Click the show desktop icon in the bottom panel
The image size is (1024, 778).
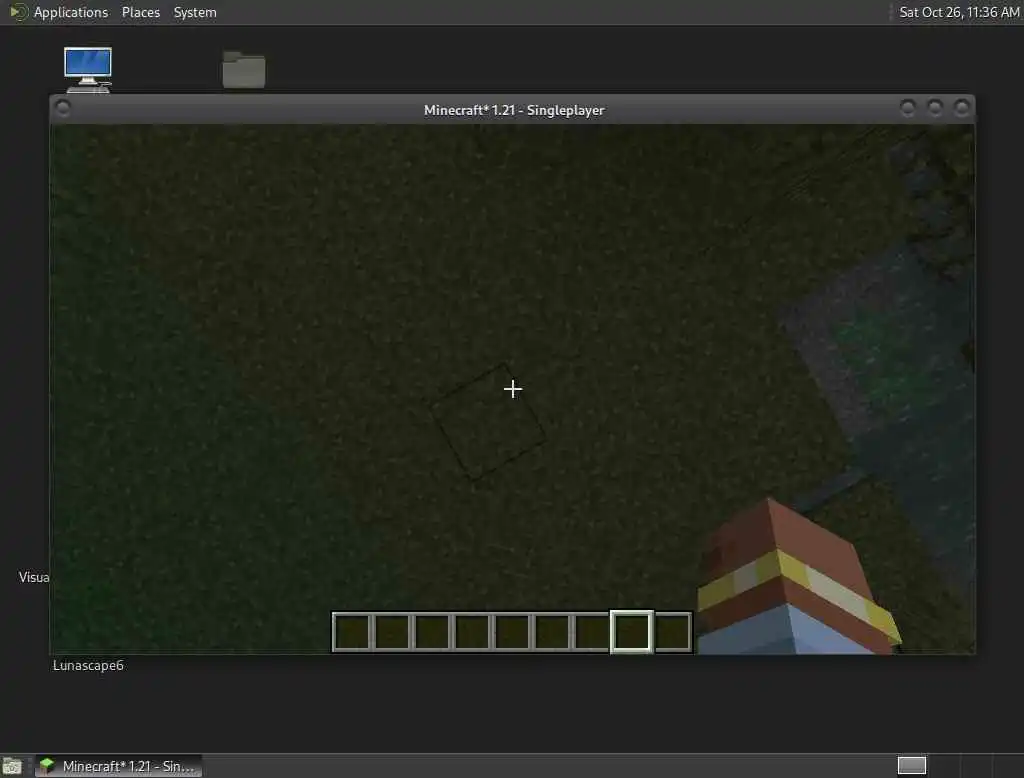pyautogui.click(x=12, y=766)
